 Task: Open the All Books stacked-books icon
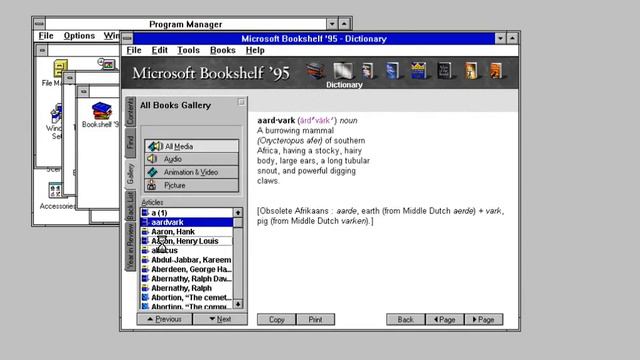click(x=316, y=71)
